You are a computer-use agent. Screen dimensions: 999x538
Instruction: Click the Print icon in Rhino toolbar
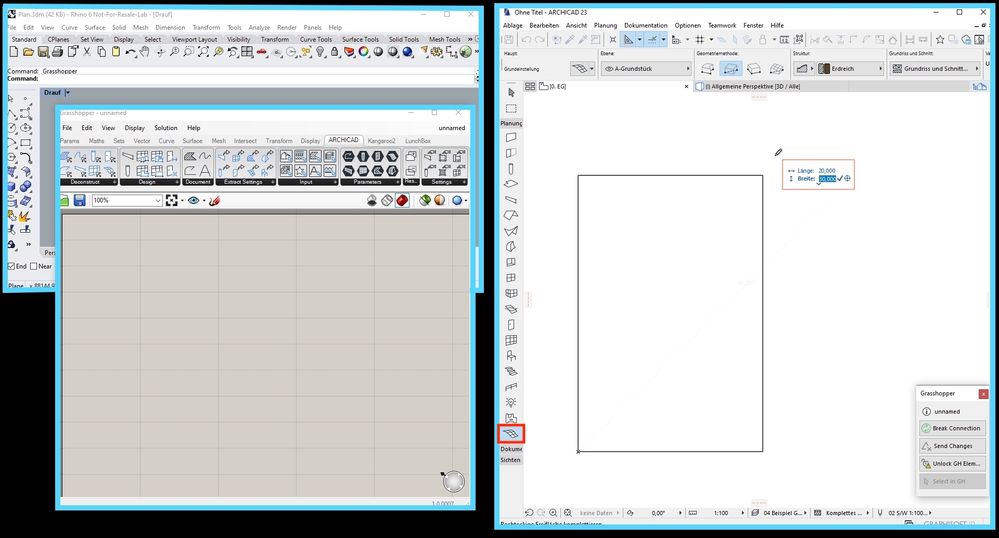tap(57, 52)
